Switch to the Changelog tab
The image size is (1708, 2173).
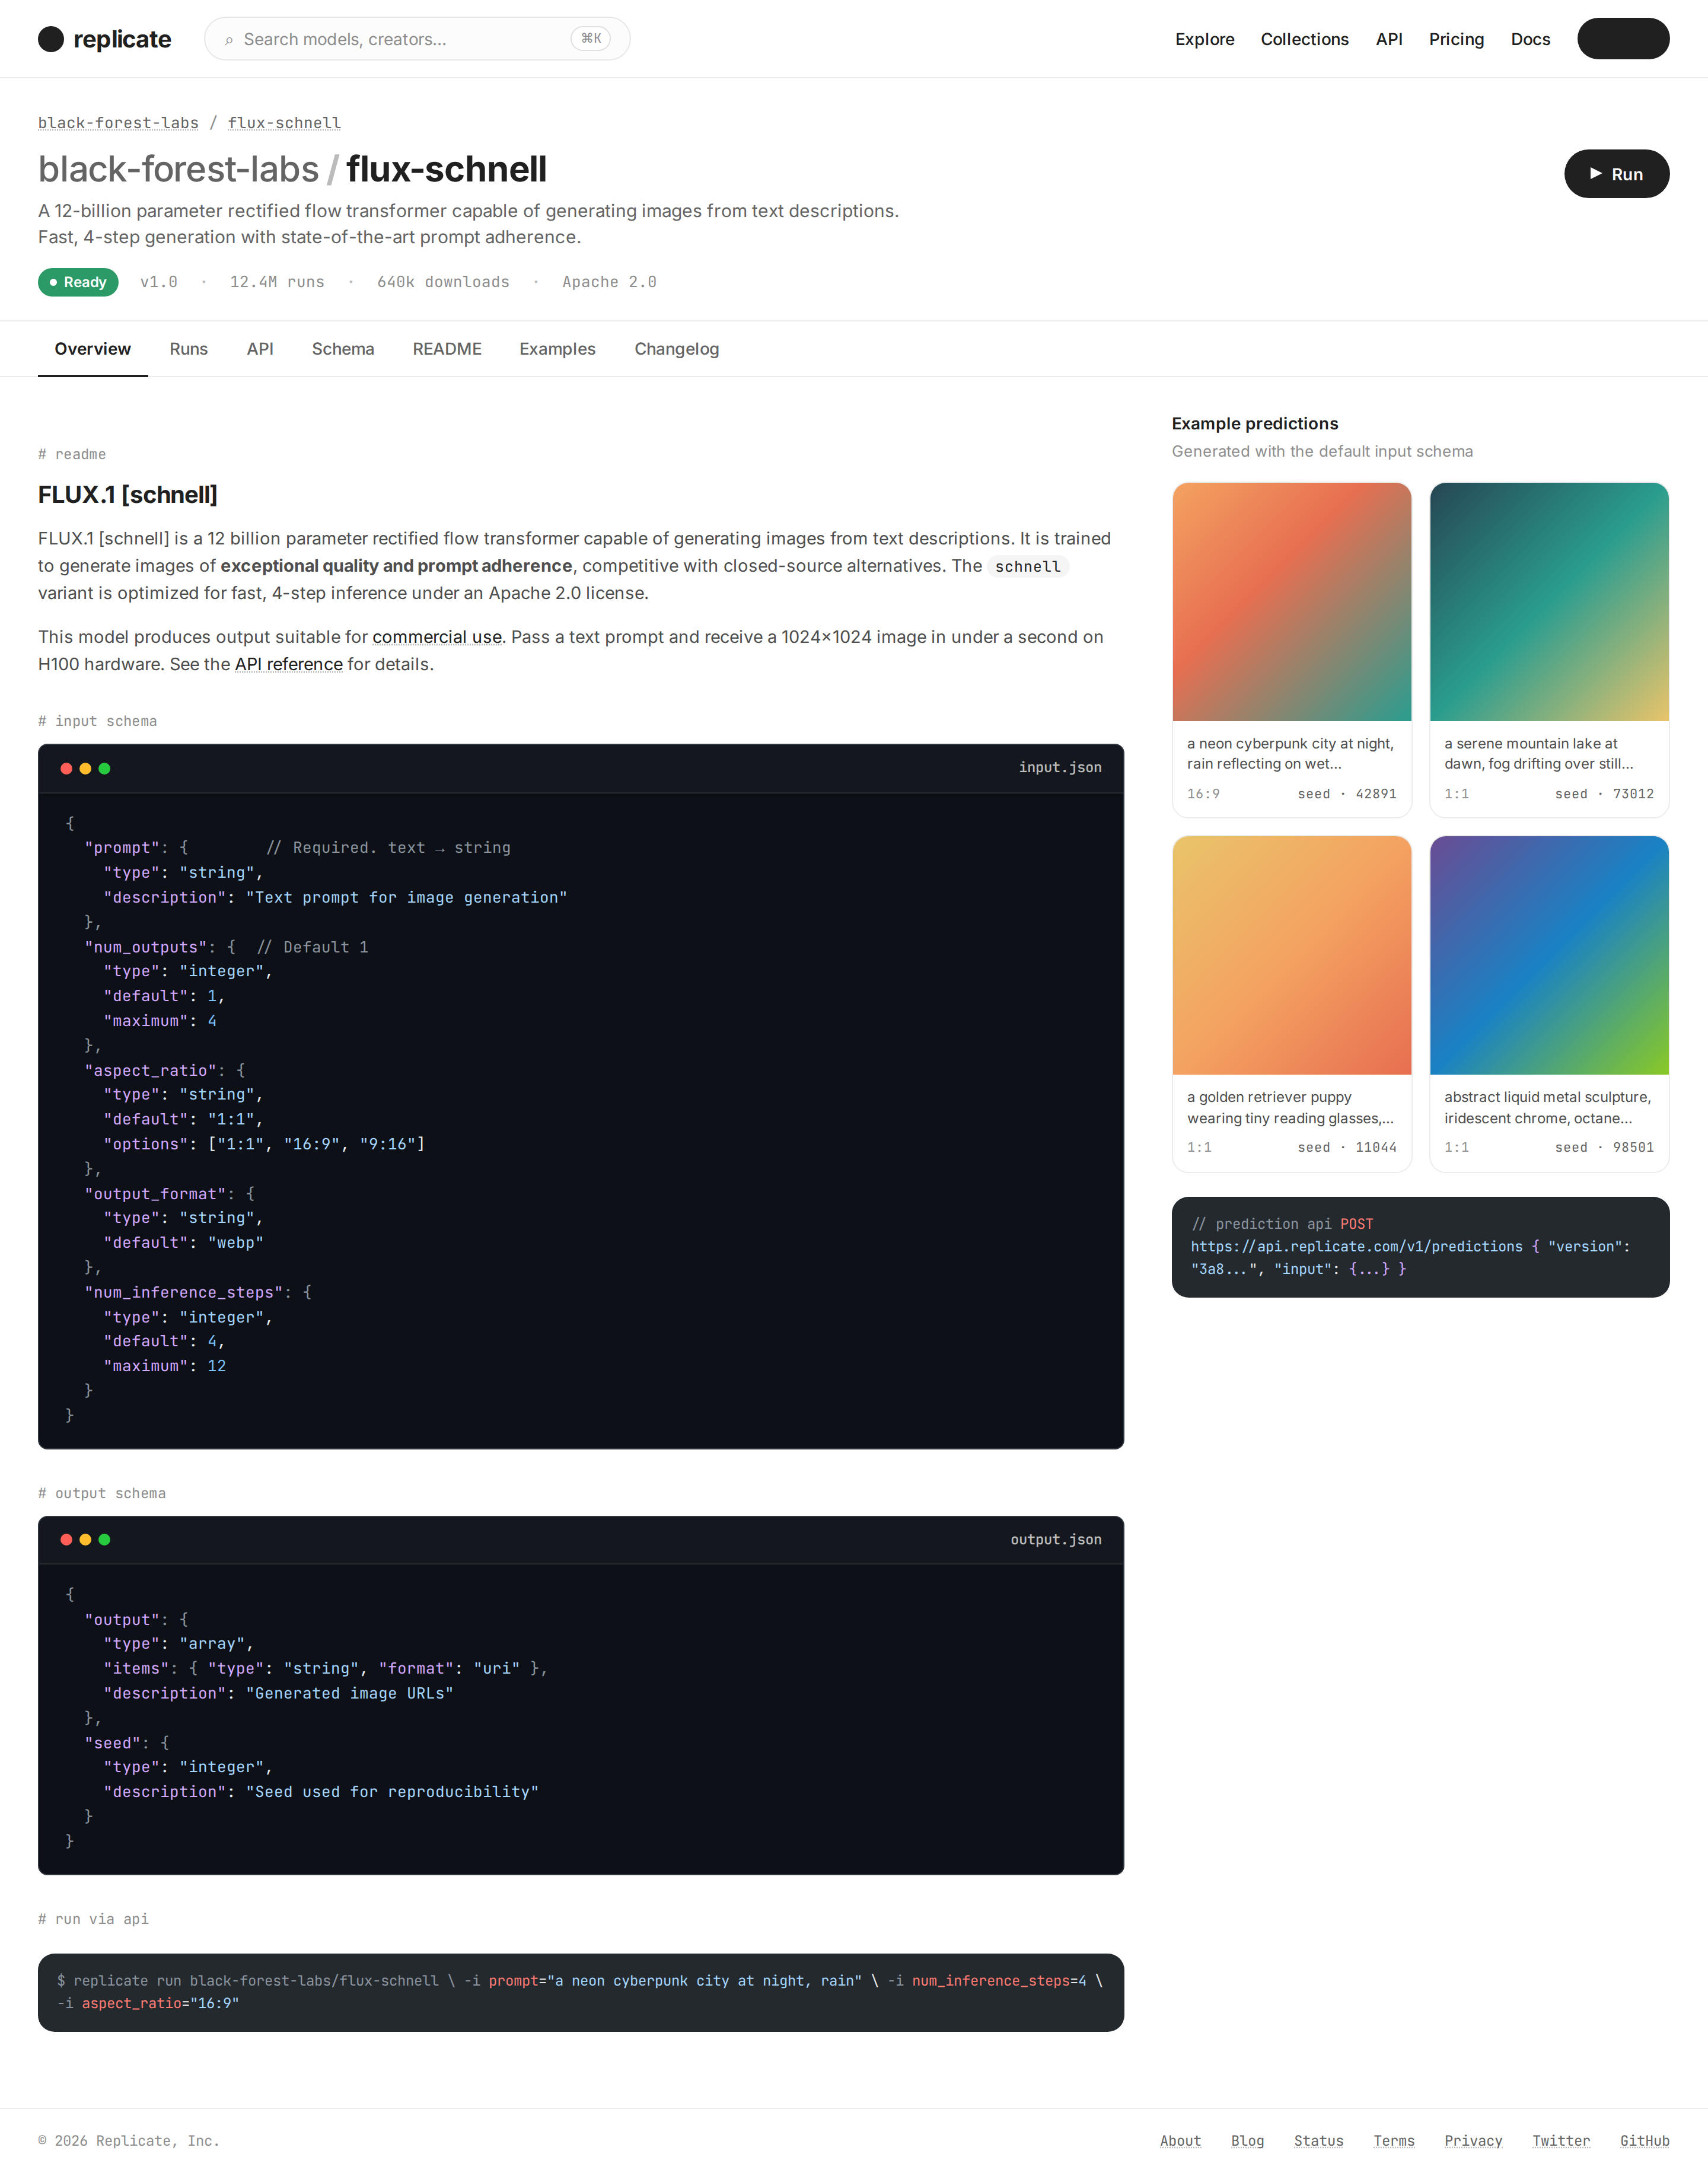tap(676, 349)
